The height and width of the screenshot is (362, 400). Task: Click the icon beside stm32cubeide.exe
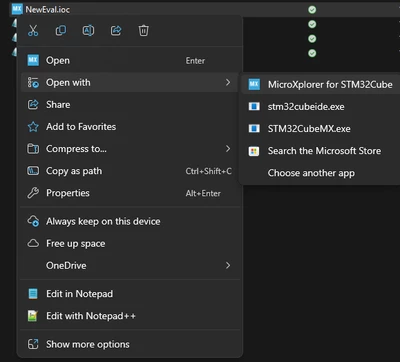click(254, 107)
